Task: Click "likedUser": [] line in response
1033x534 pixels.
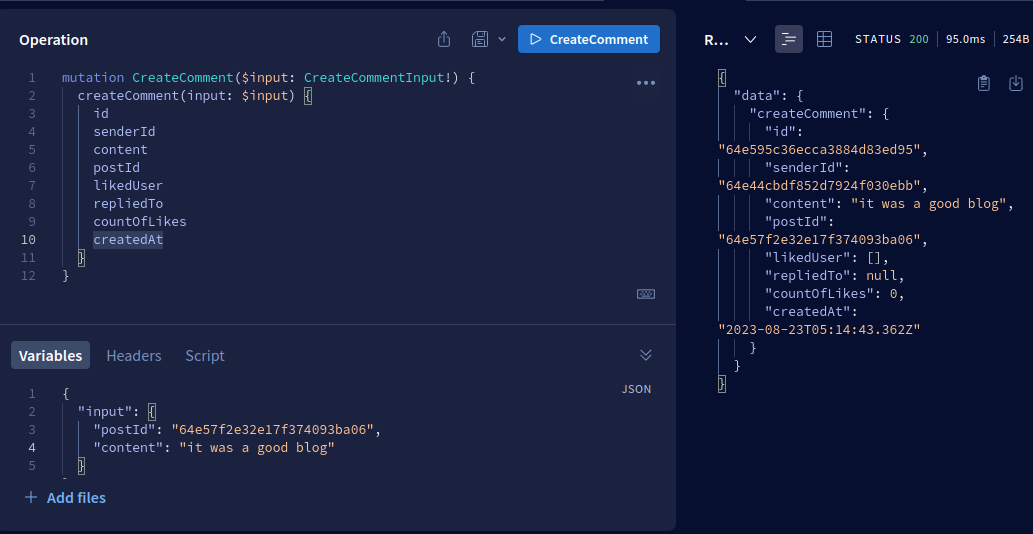Action: 827,257
